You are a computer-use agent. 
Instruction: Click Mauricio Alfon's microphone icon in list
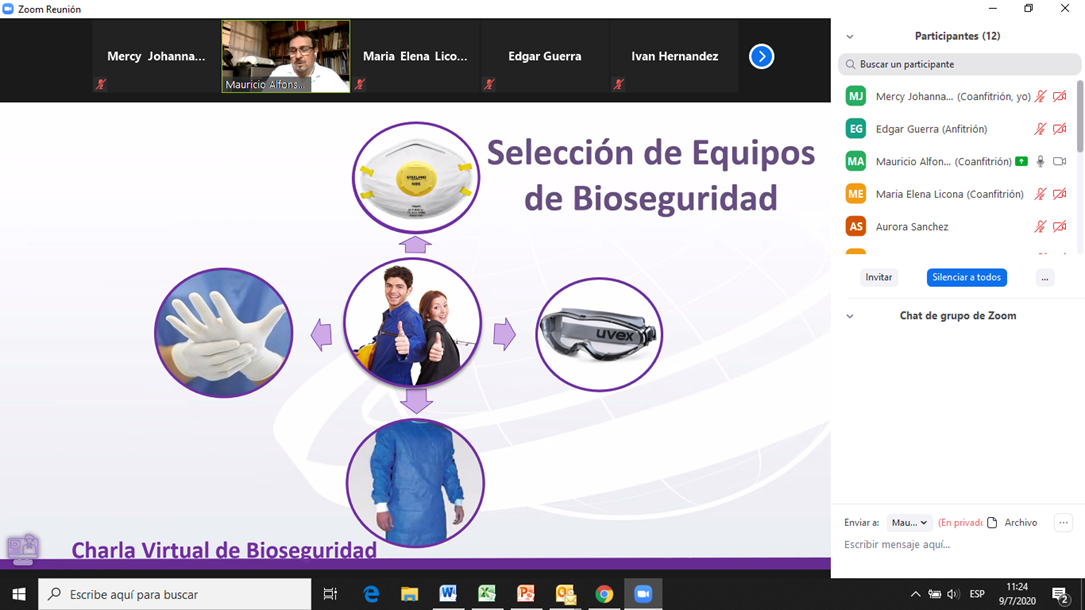1040,161
